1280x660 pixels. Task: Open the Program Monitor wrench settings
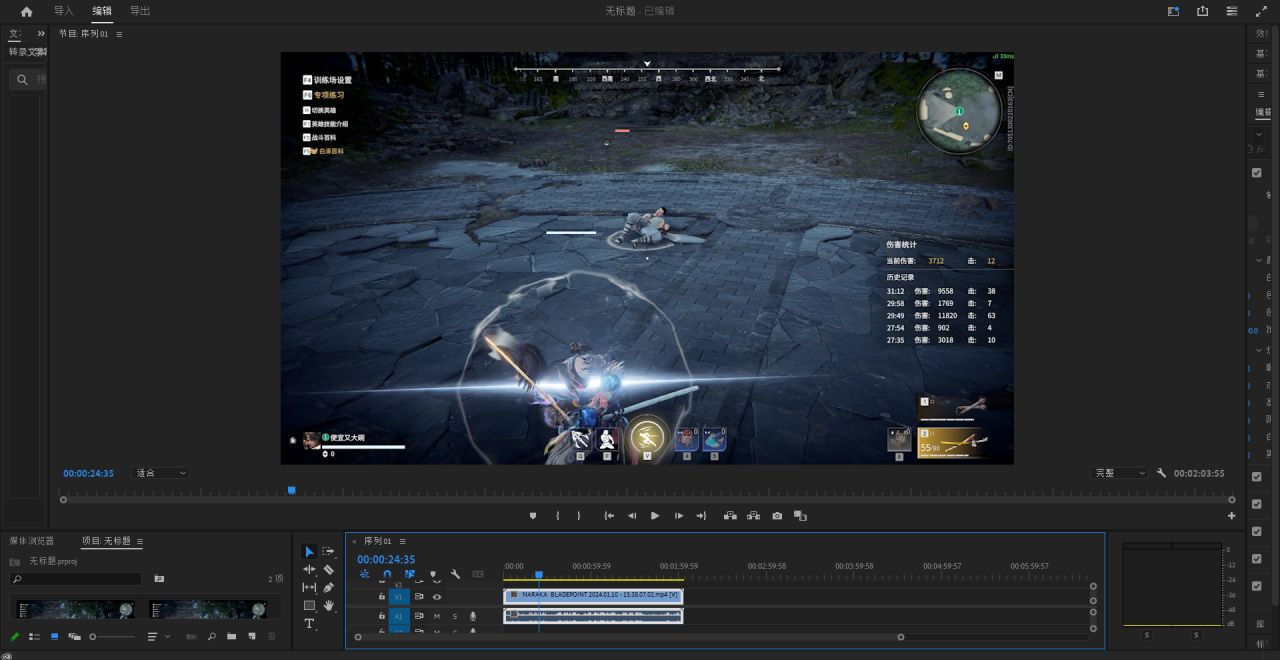(1161, 473)
